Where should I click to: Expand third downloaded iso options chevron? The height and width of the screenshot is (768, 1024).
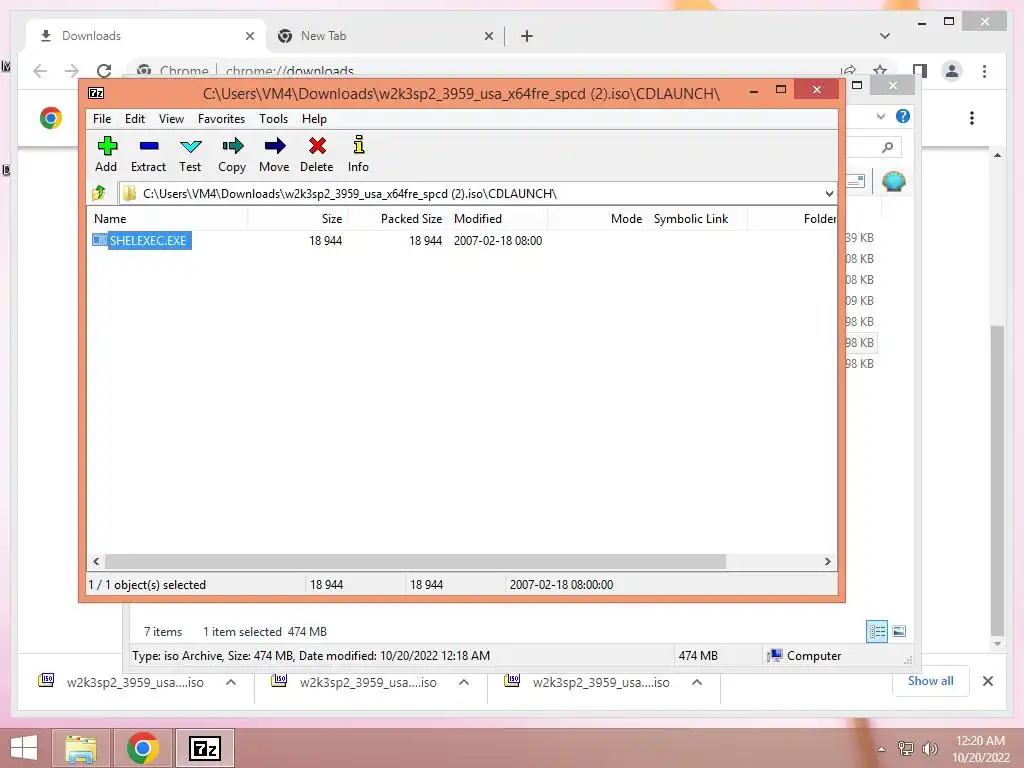tap(697, 682)
